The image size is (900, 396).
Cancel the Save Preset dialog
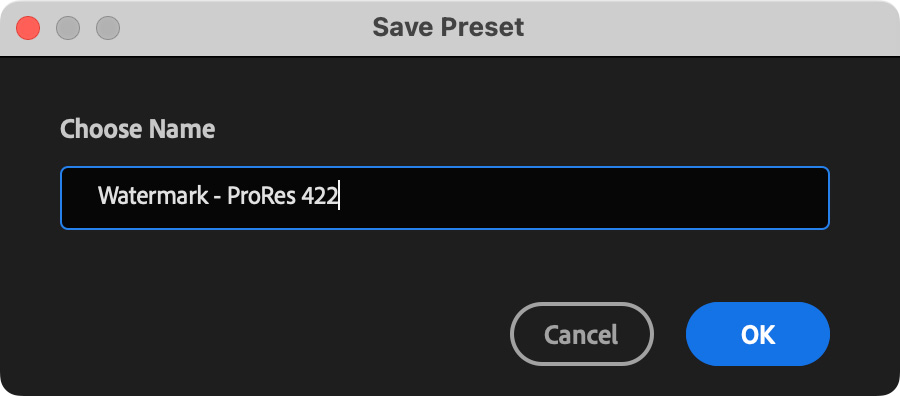[581, 334]
